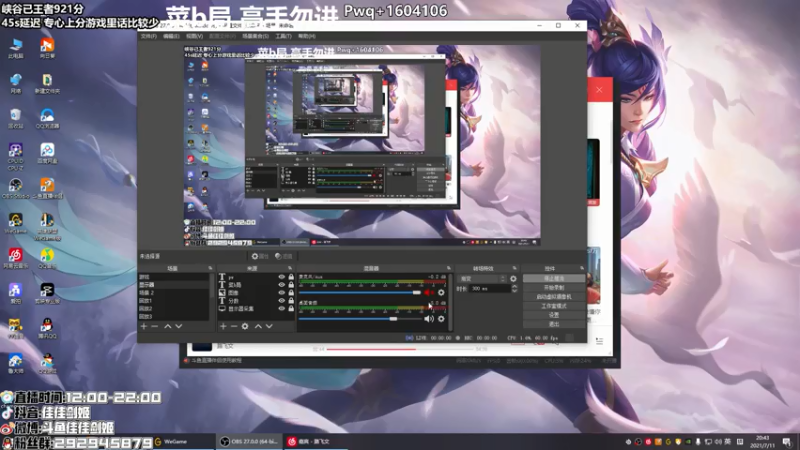Open scene transition settings gear
Image resolution: width=800 pixels, height=450 pixels.
tap(513, 279)
